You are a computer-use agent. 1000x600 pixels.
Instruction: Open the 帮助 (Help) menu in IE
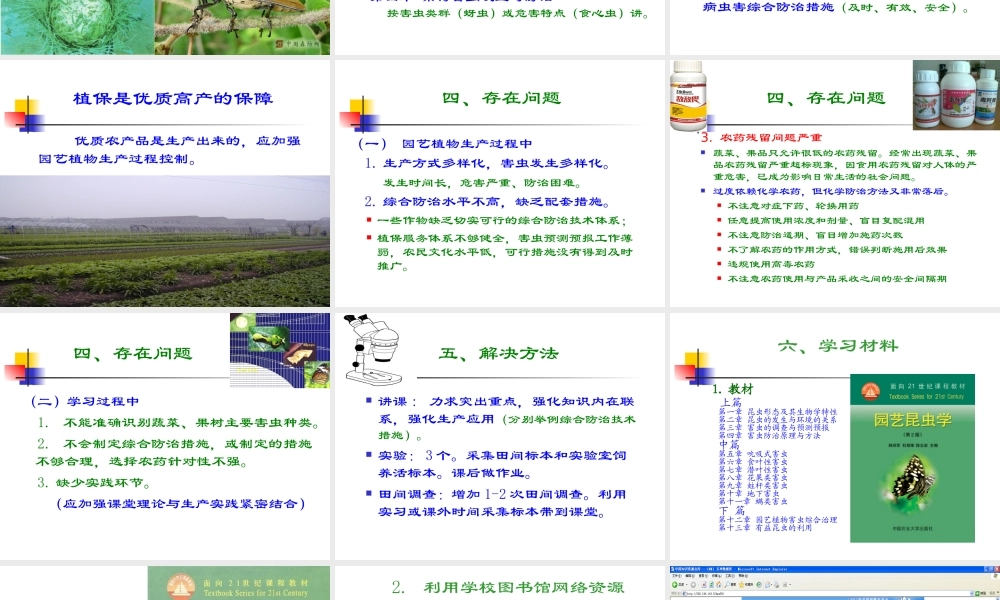point(743,576)
